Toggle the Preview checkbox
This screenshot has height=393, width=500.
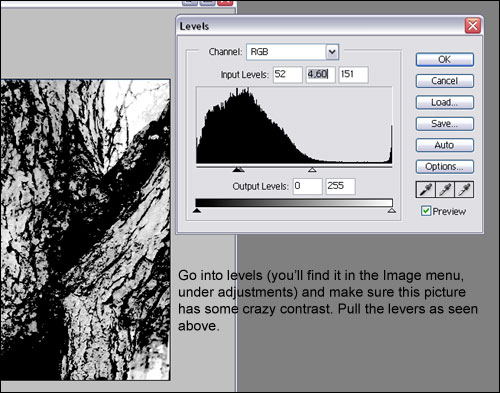click(426, 211)
